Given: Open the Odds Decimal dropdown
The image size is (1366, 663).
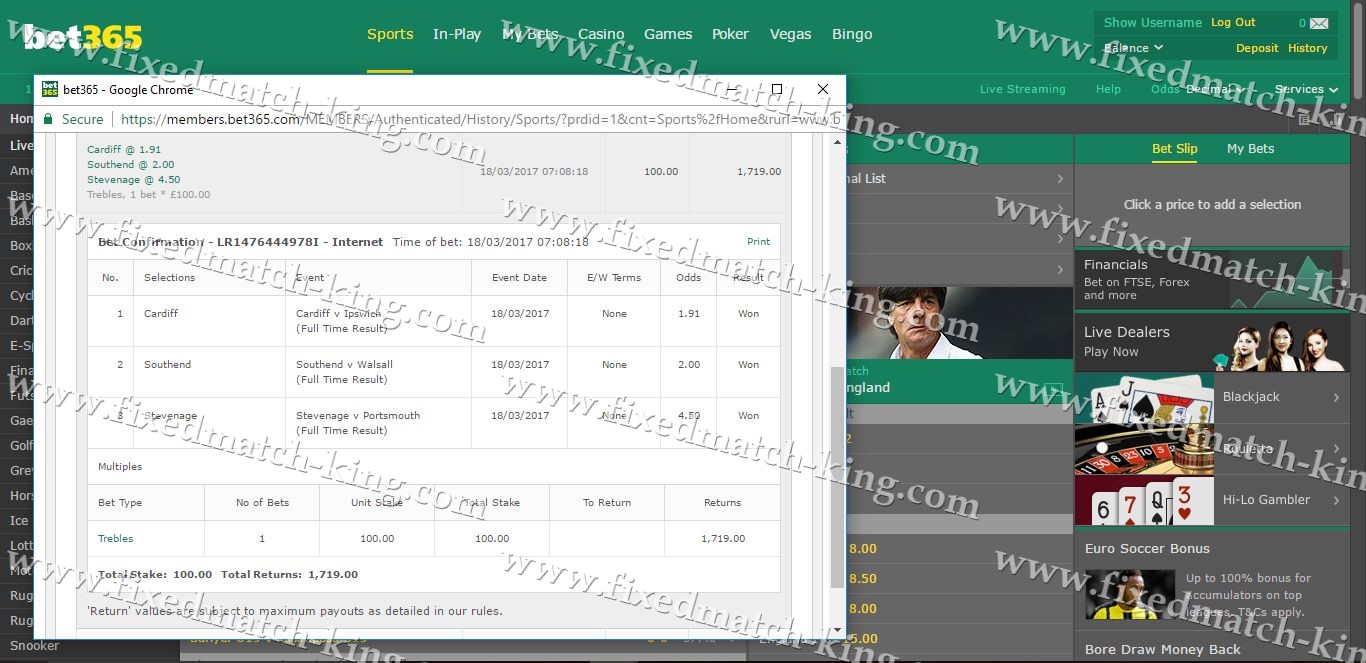Looking at the screenshot, I should (x=1197, y=89).
